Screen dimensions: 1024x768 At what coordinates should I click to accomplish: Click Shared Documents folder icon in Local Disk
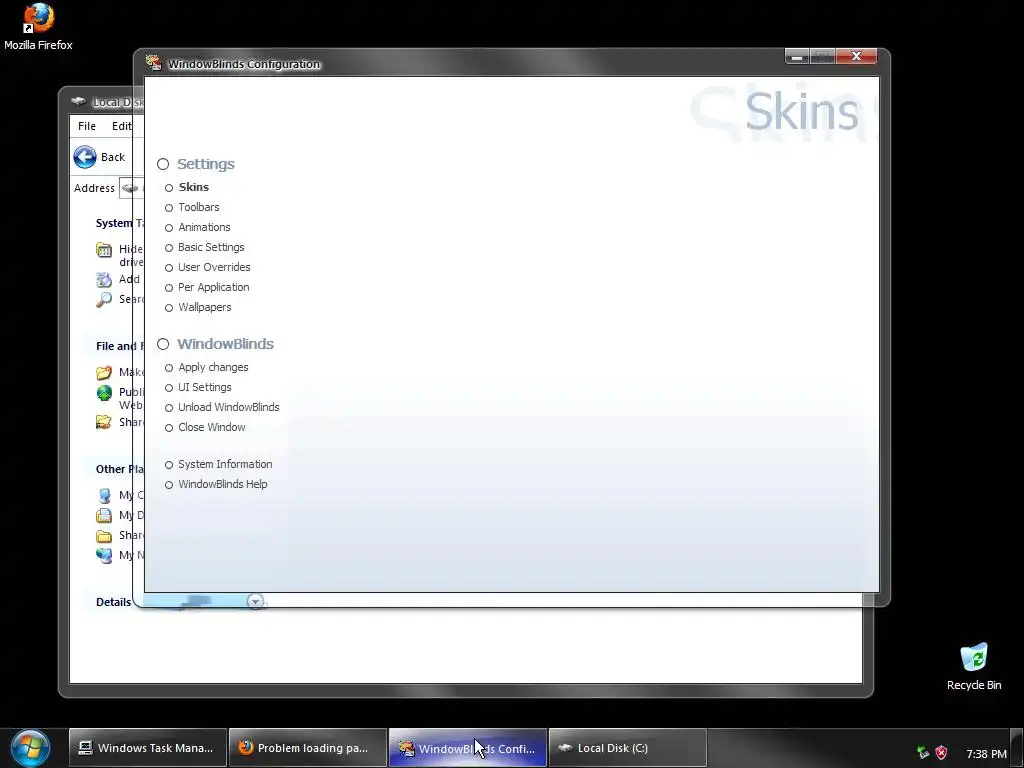click(x=104, y=536)
